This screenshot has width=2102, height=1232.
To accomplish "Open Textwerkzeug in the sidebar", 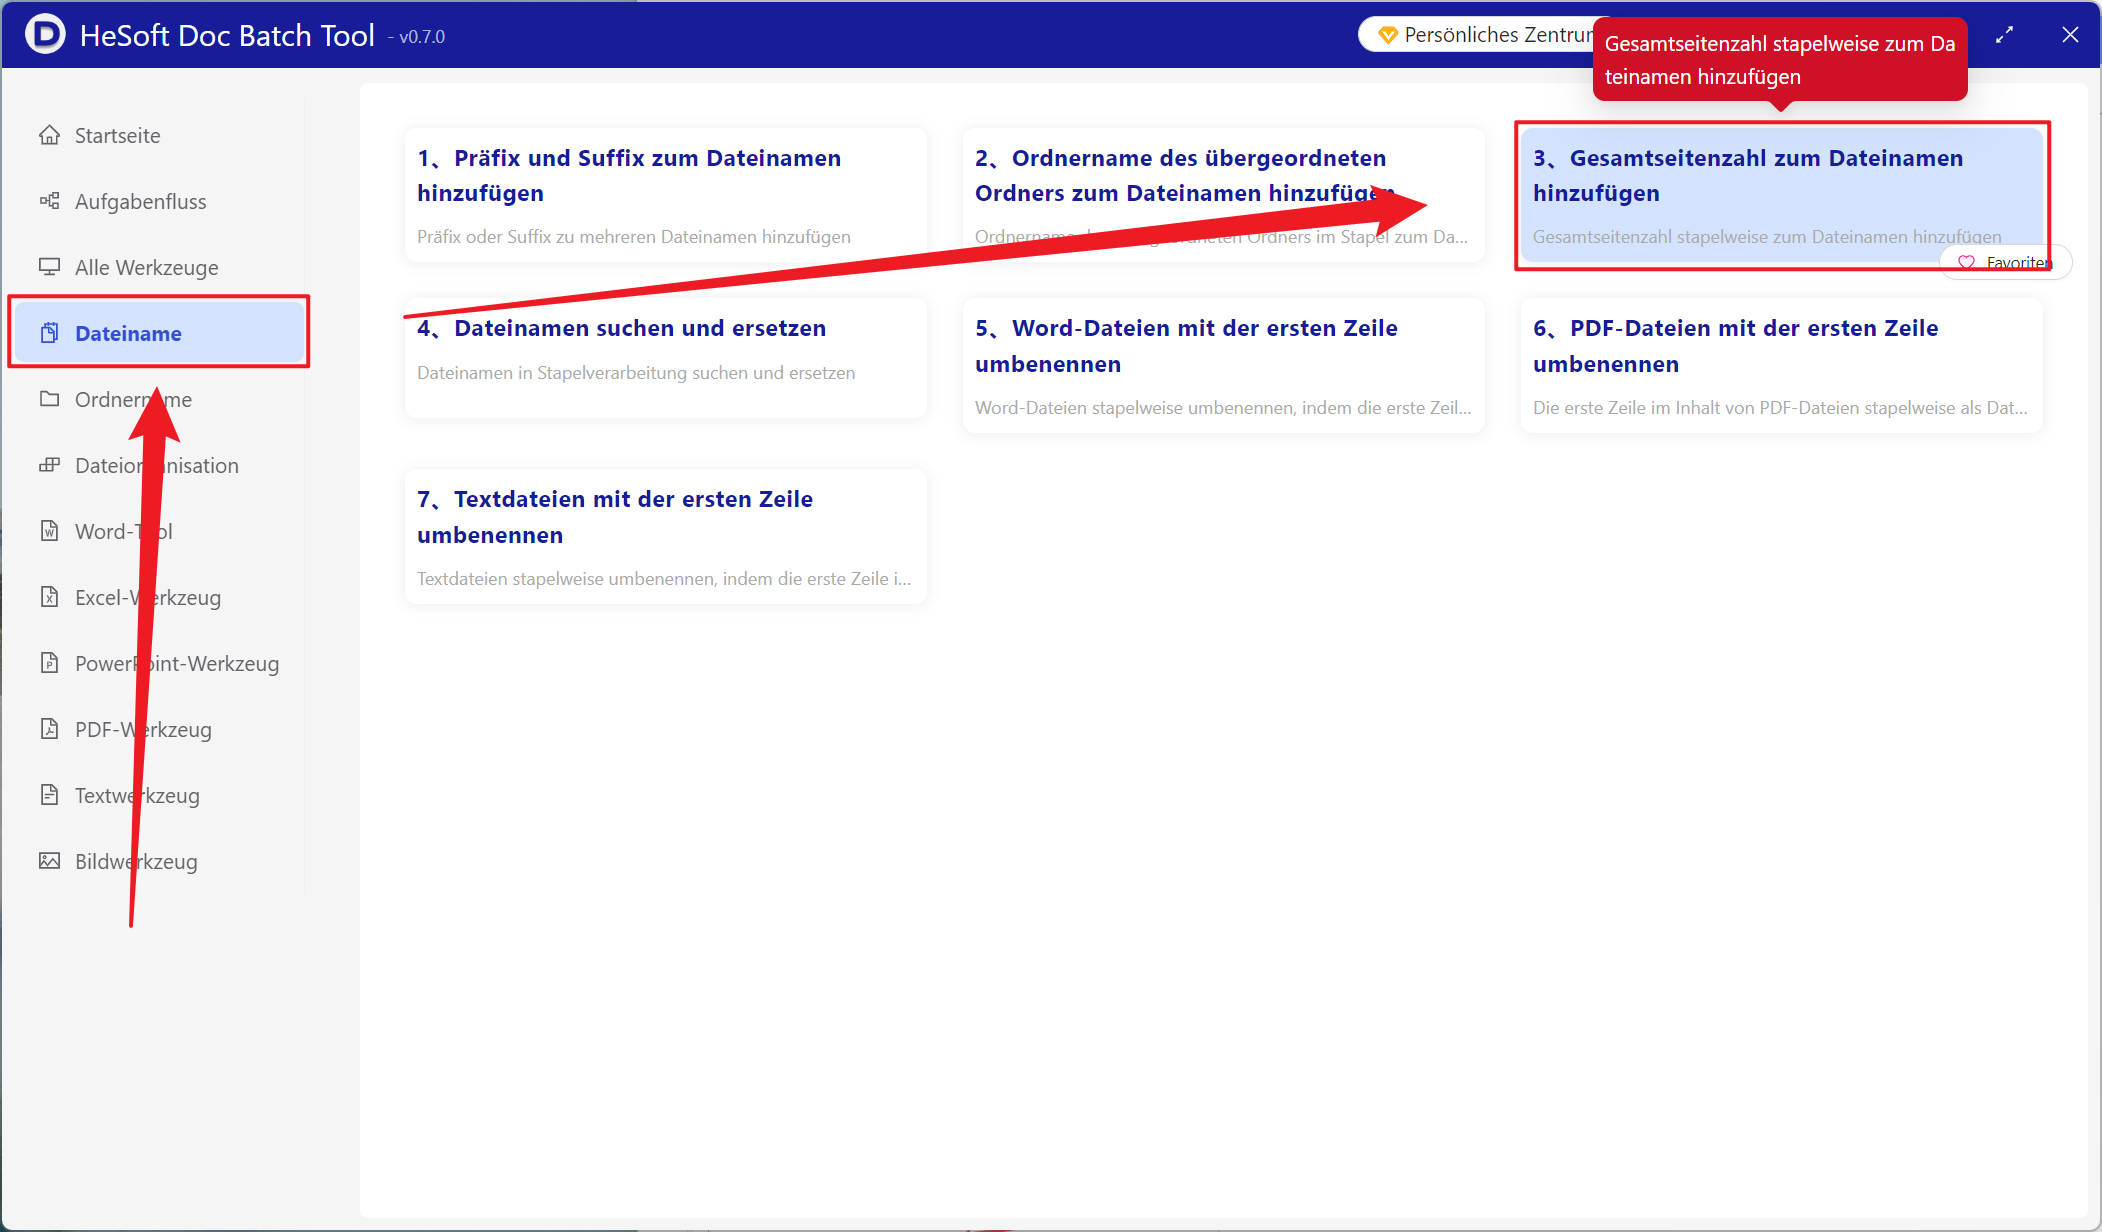I will pyautogui.click(x=158, y=795).
